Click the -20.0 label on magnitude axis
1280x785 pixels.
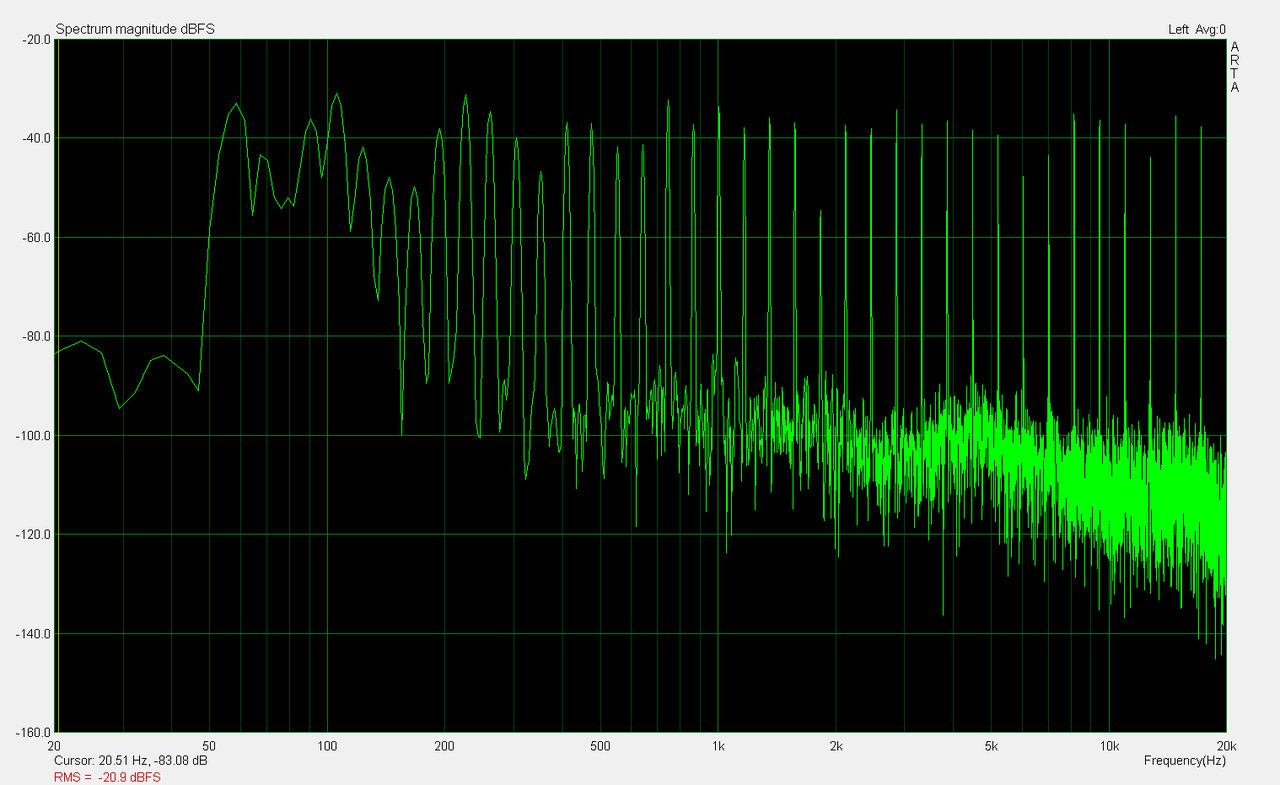tap(35, 40)
